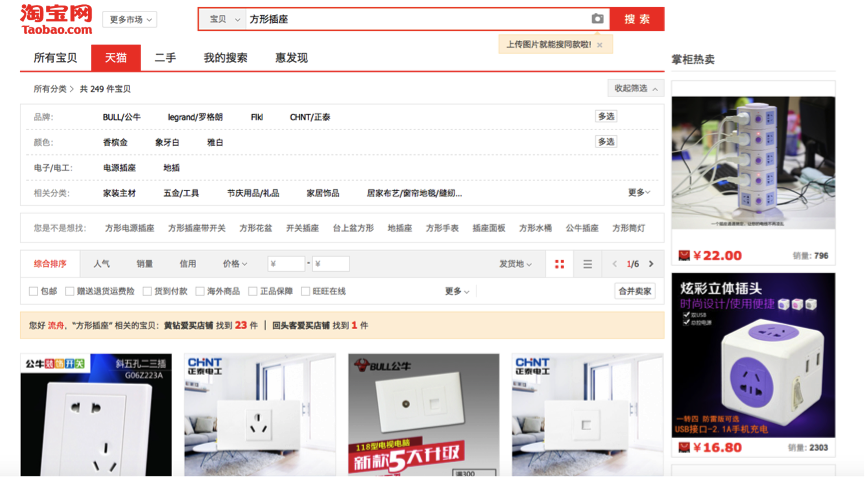The image size is (865, 477).
Task: Click the red 搜索 button
Action: [x=637, y=19]
